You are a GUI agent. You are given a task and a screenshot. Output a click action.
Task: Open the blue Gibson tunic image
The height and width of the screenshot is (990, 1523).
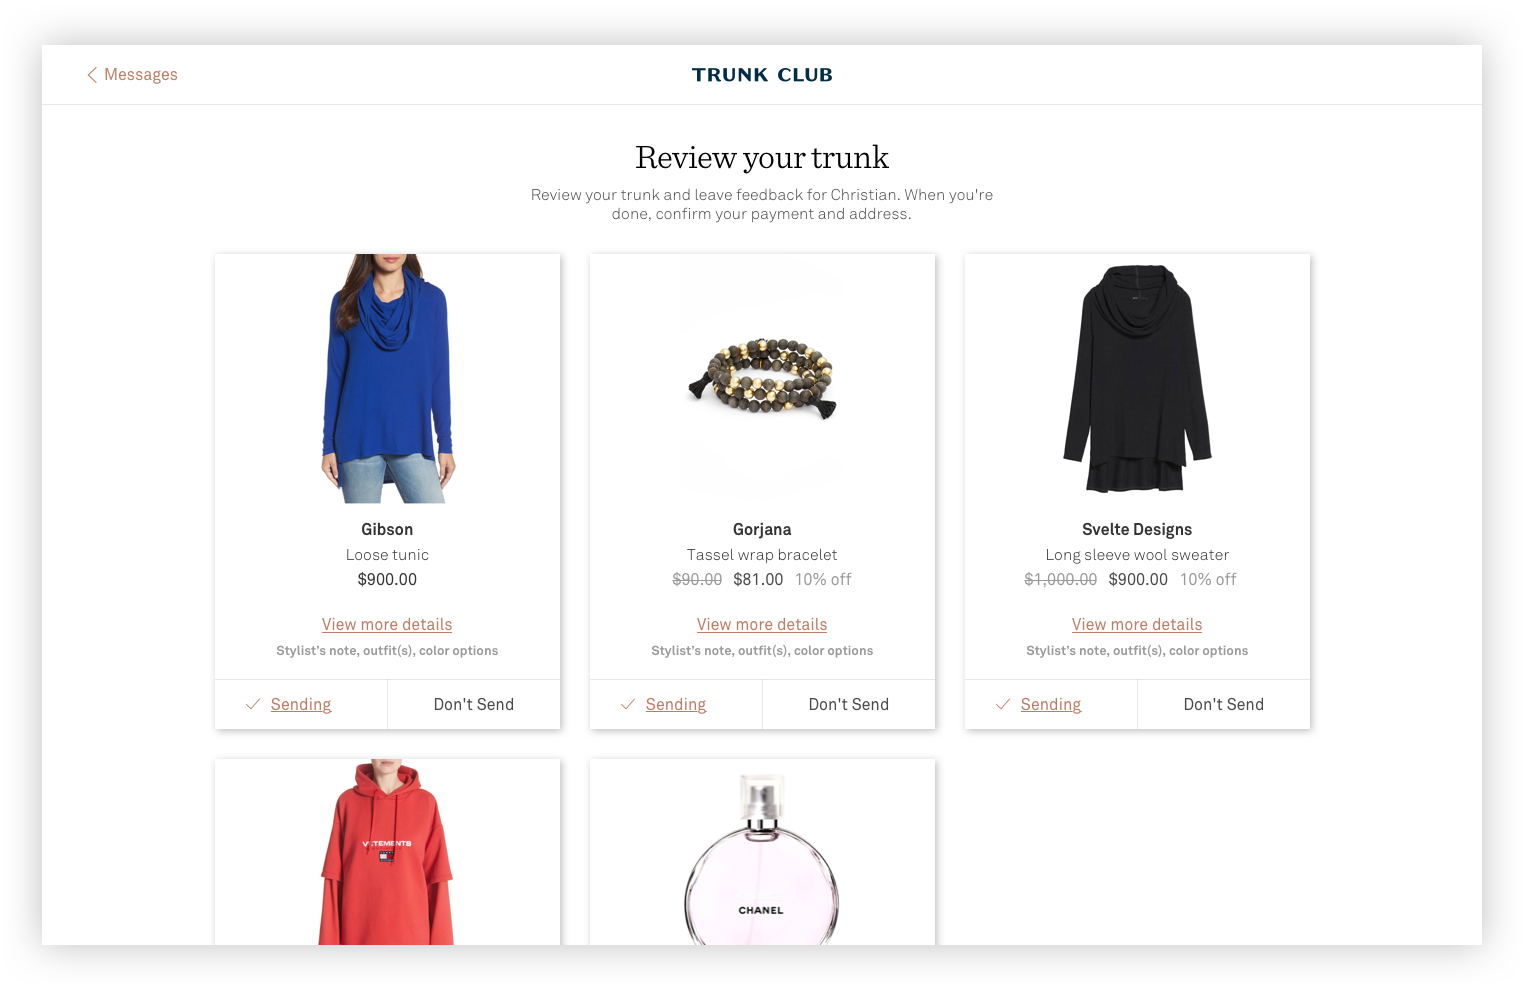[x=388, y=378]
